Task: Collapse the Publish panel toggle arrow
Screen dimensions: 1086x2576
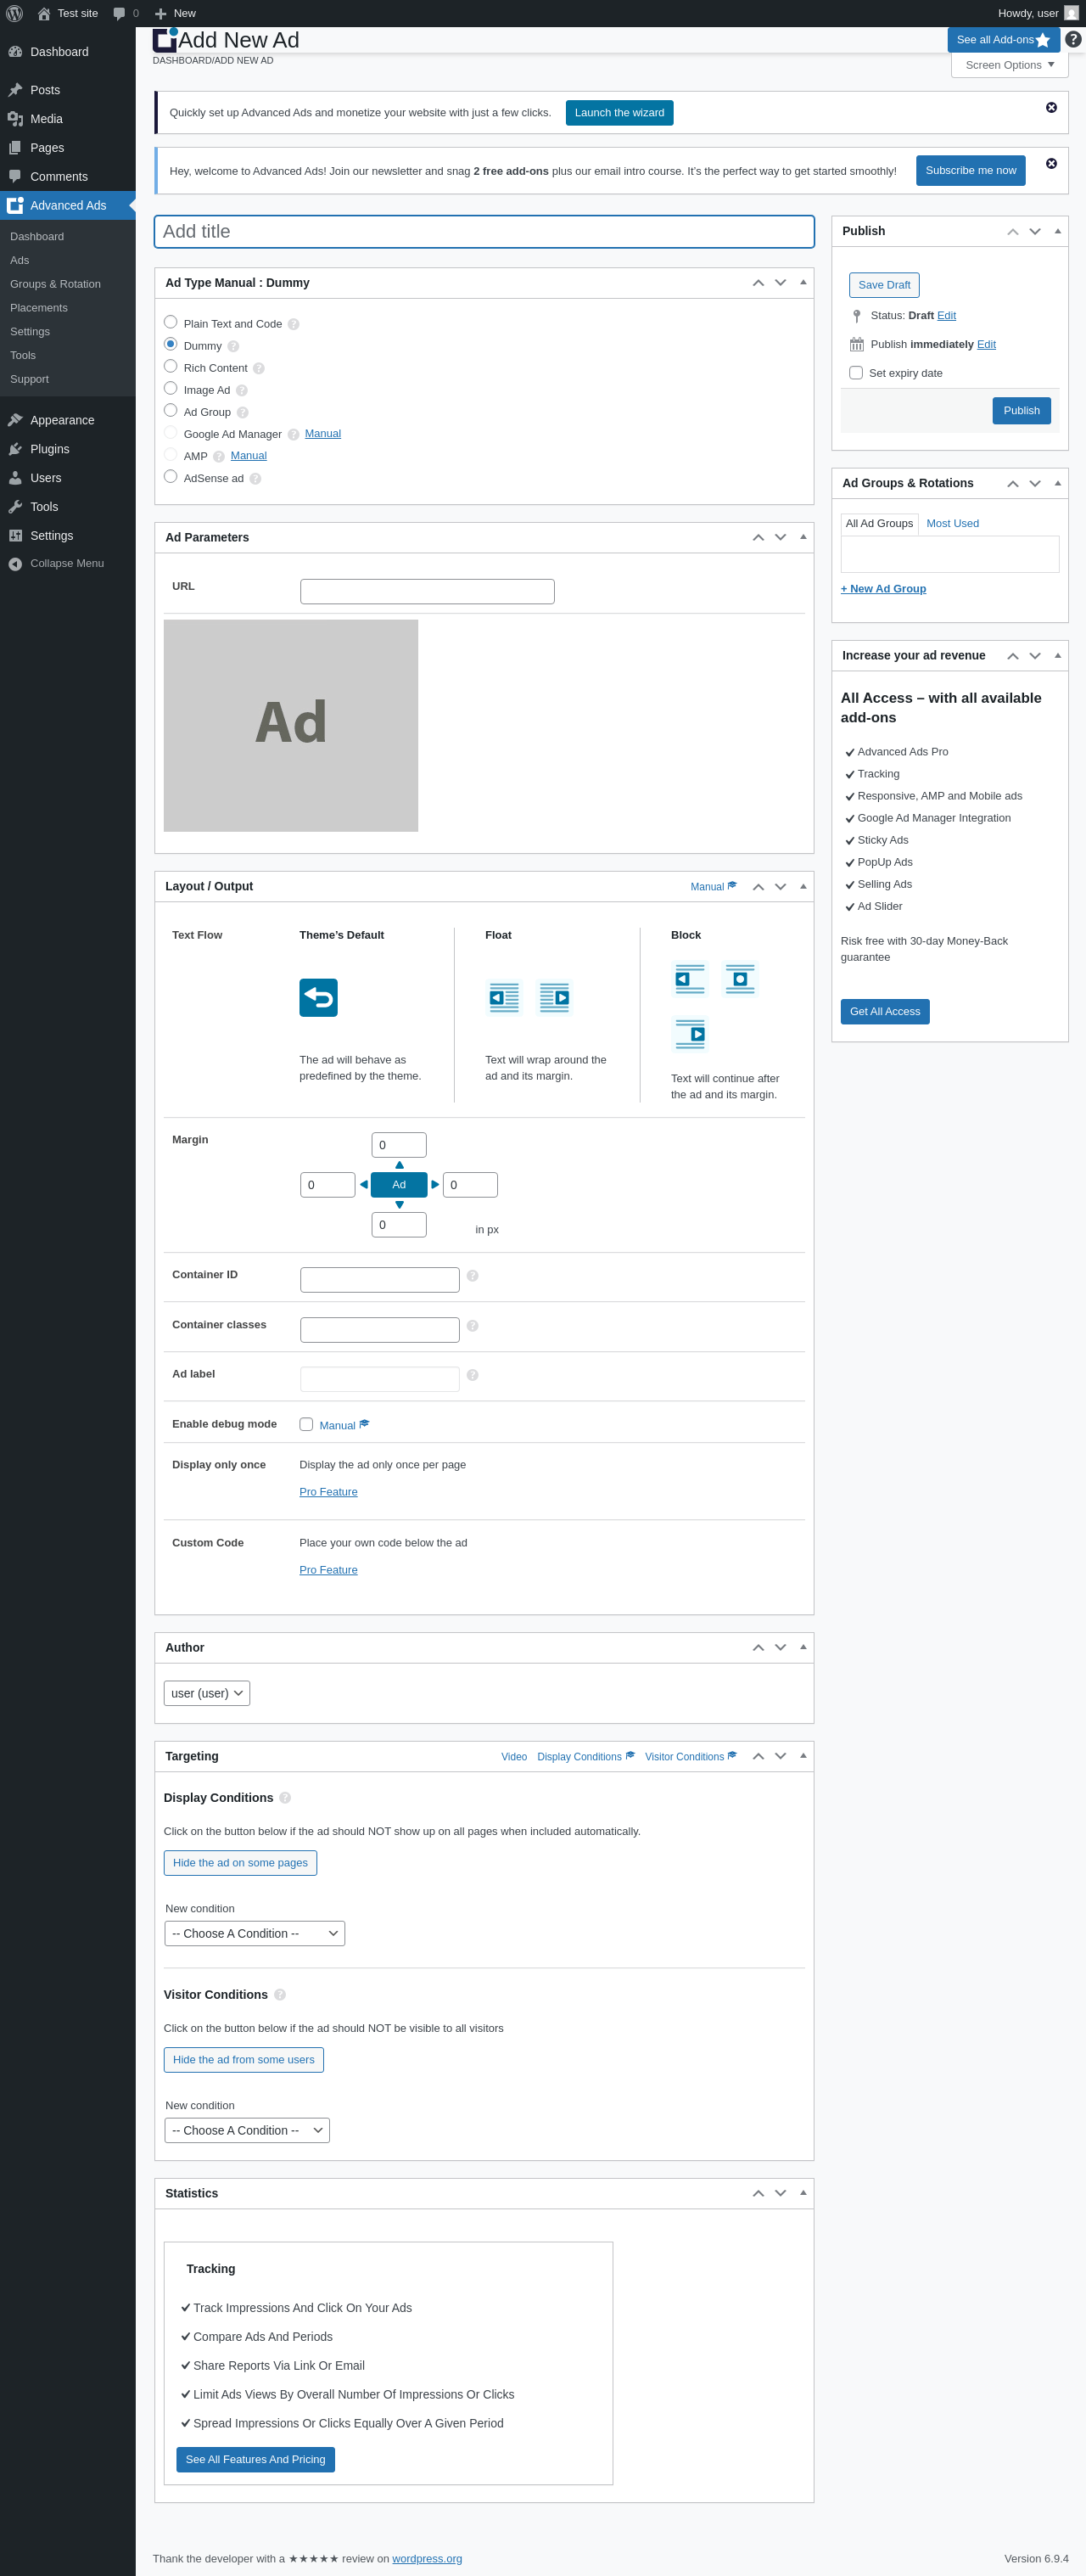Action: 1057,231
